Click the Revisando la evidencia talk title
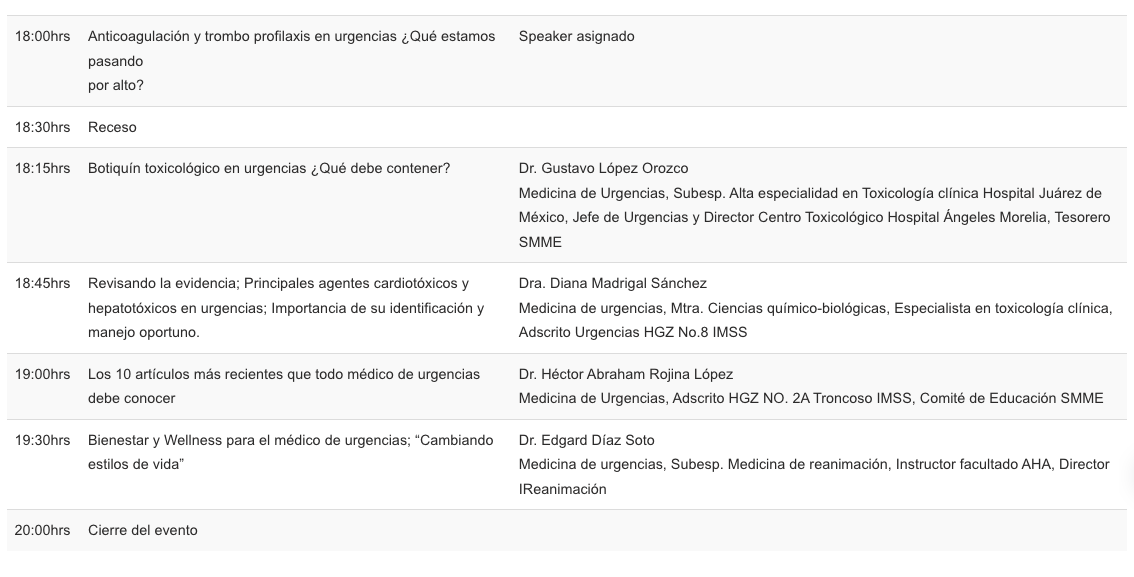The image size is (1134, 577). click(286, 308)
